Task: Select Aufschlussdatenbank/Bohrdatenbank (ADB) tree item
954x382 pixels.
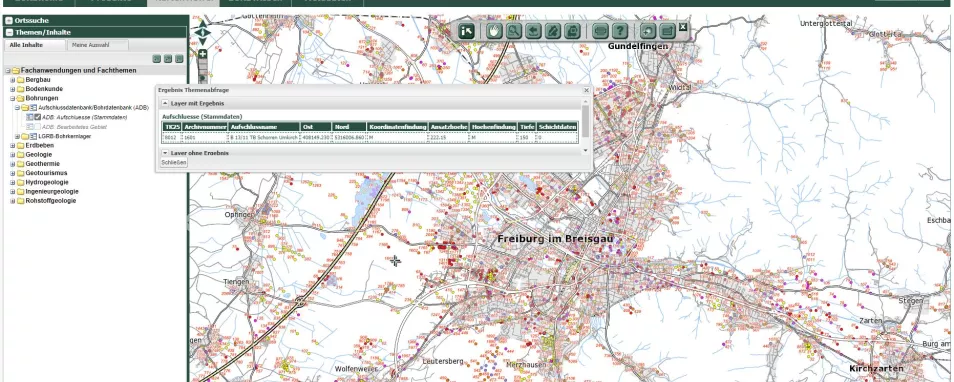Action: [x=93, y=108]
